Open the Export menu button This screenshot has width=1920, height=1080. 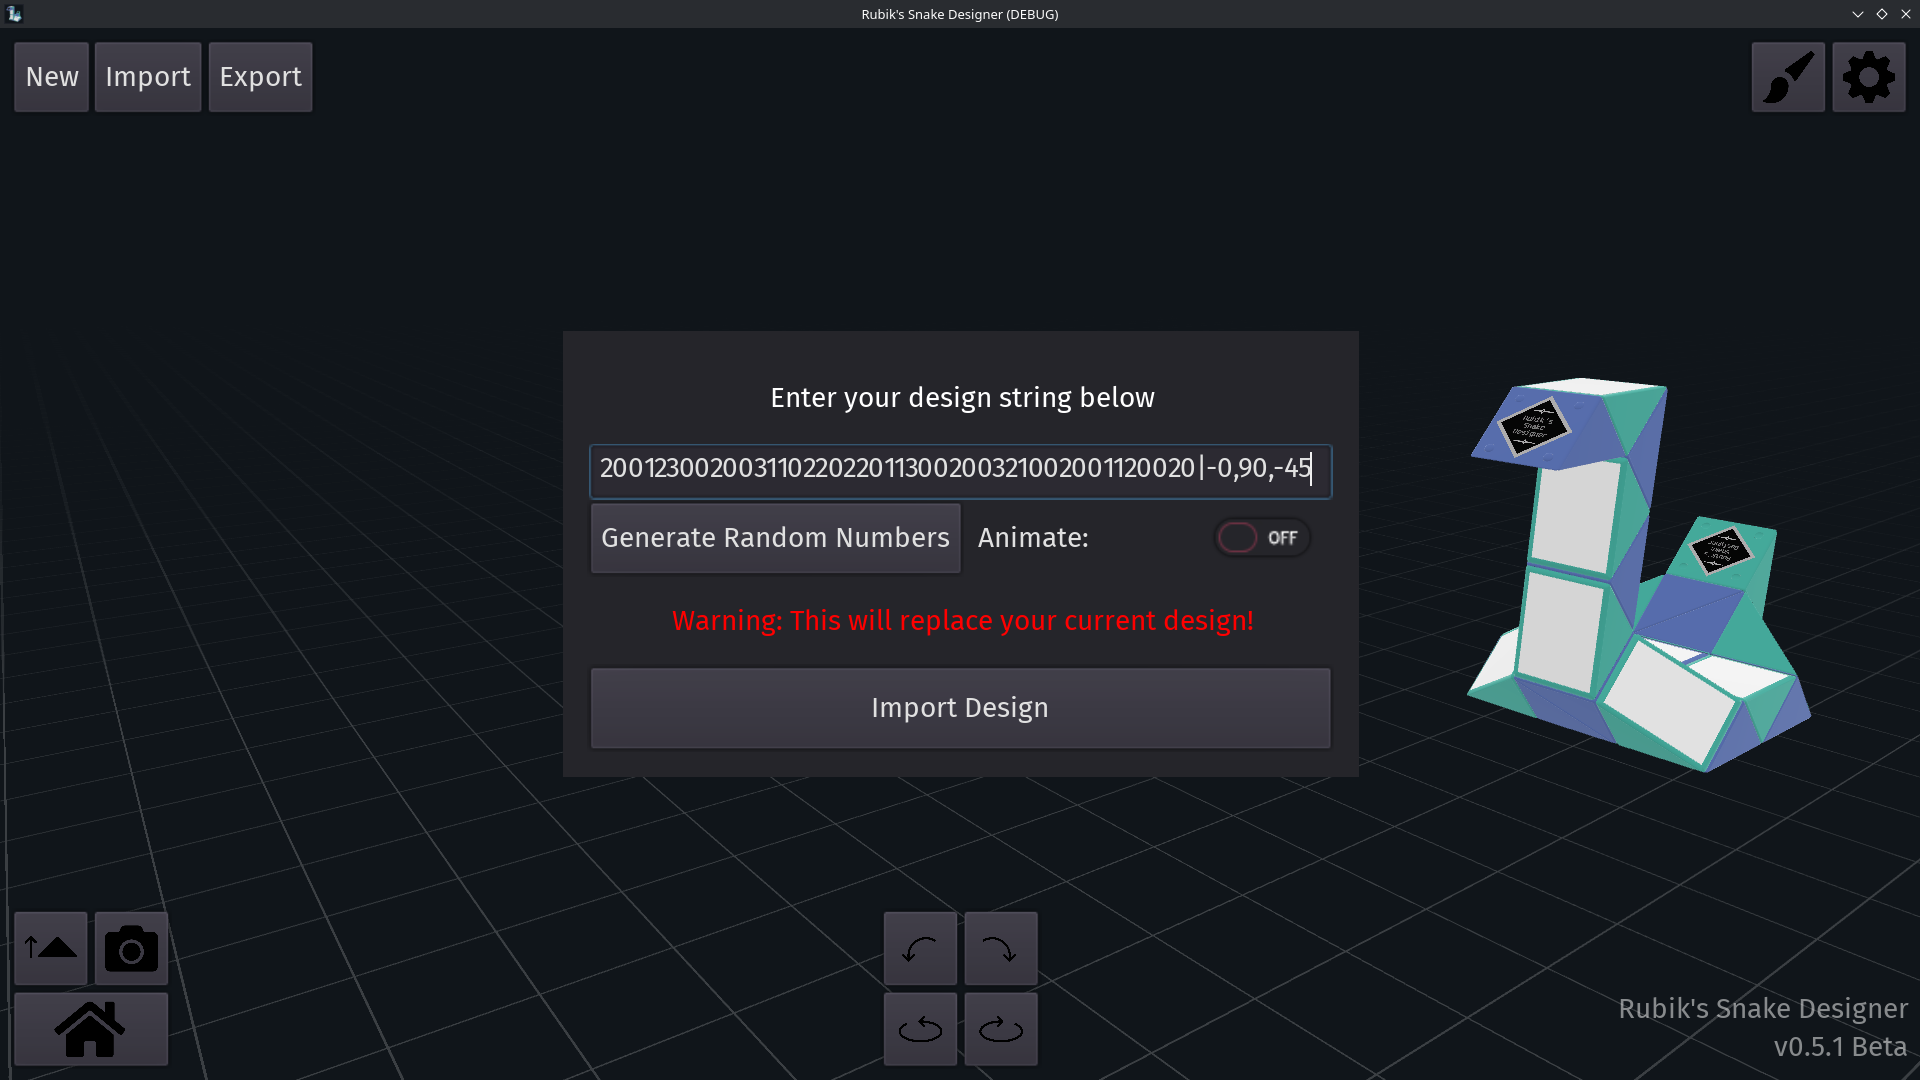[260, 77]
